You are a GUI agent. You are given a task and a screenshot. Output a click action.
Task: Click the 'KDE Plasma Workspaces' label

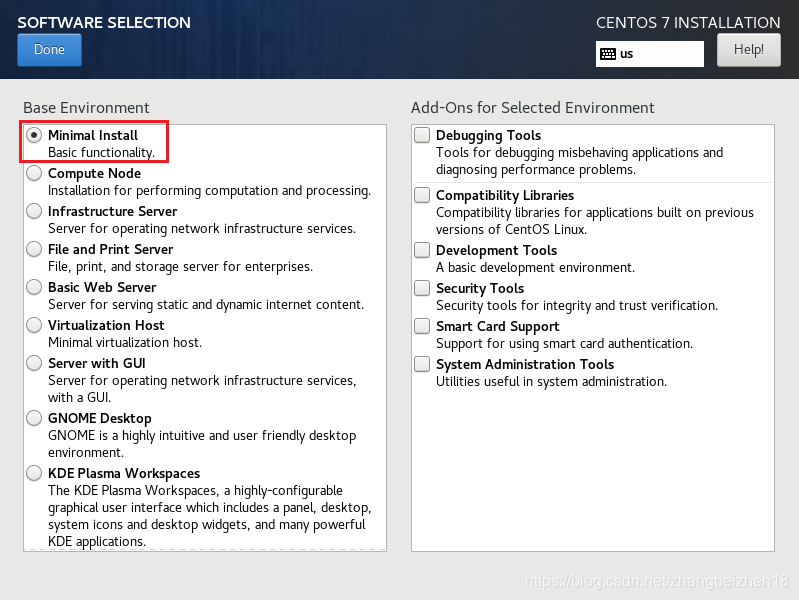124,474
